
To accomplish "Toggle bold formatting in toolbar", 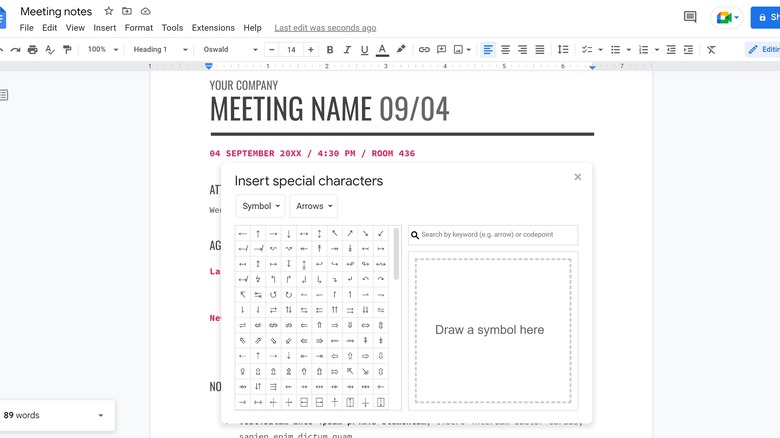I will tap(330, 49).
